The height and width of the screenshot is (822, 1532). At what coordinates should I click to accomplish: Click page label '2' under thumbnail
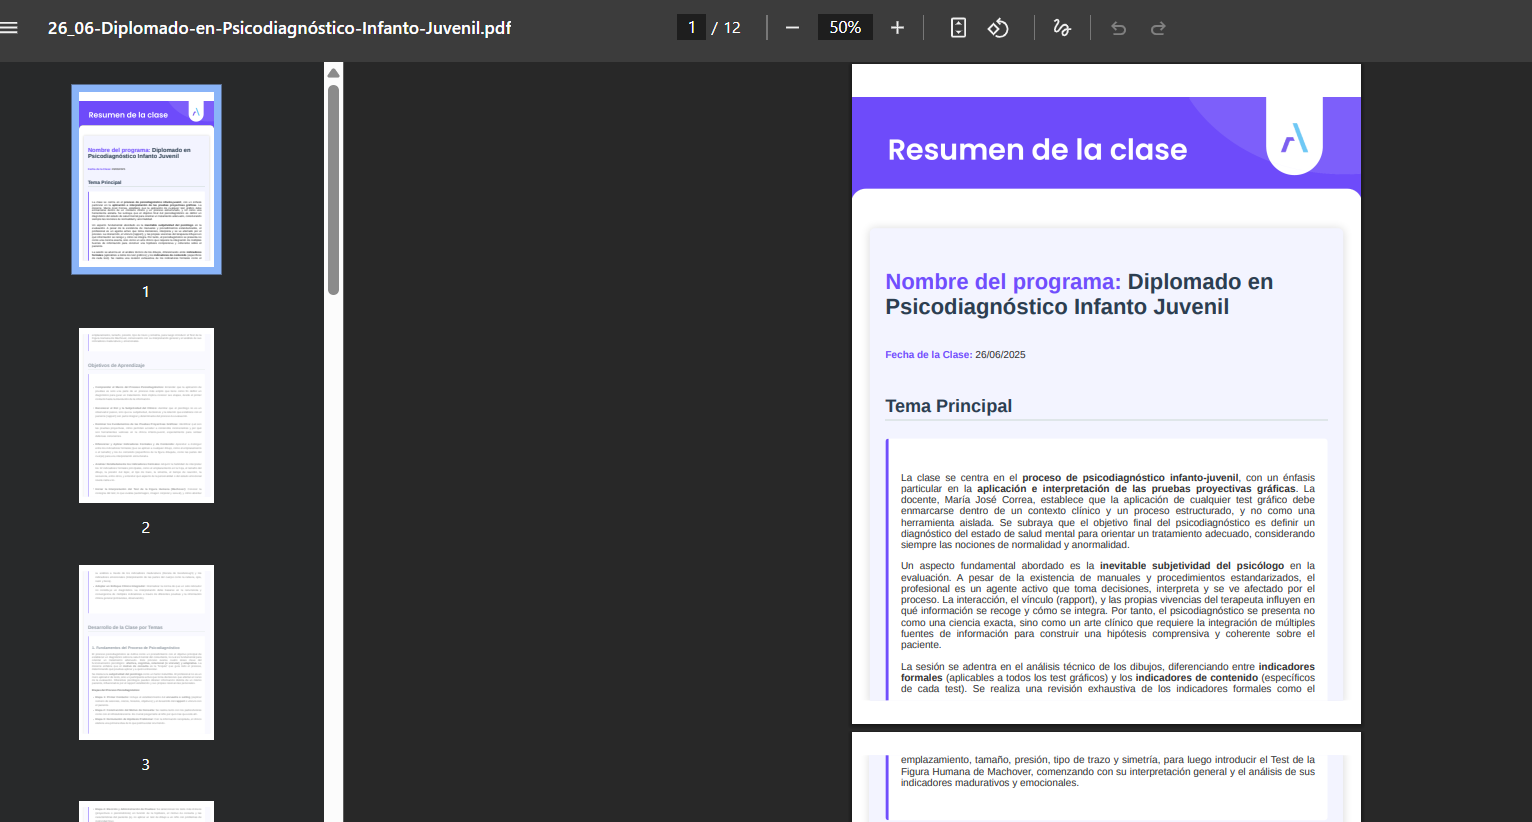tap(146, 528)
